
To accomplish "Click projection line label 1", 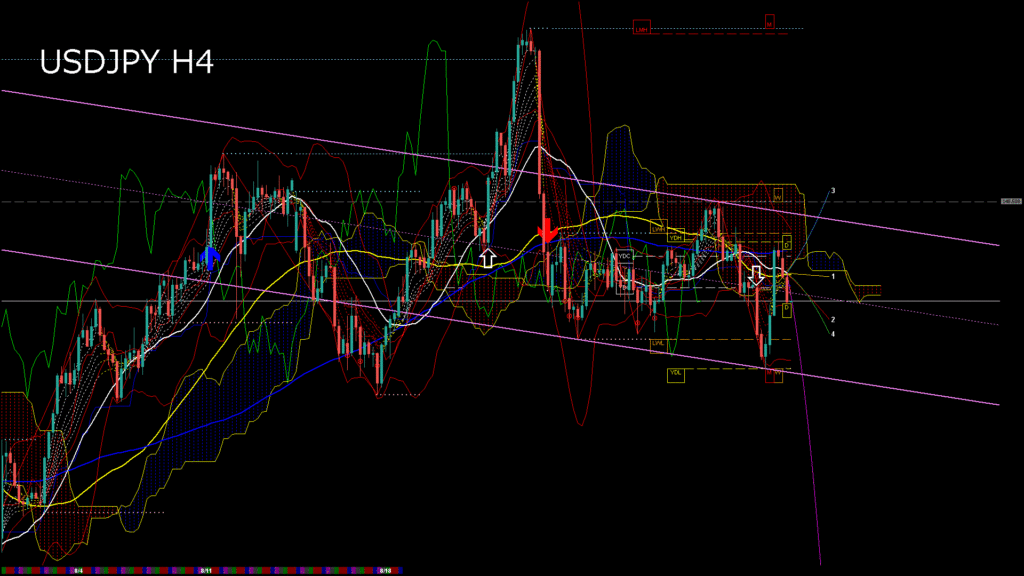I will point(833,276).
